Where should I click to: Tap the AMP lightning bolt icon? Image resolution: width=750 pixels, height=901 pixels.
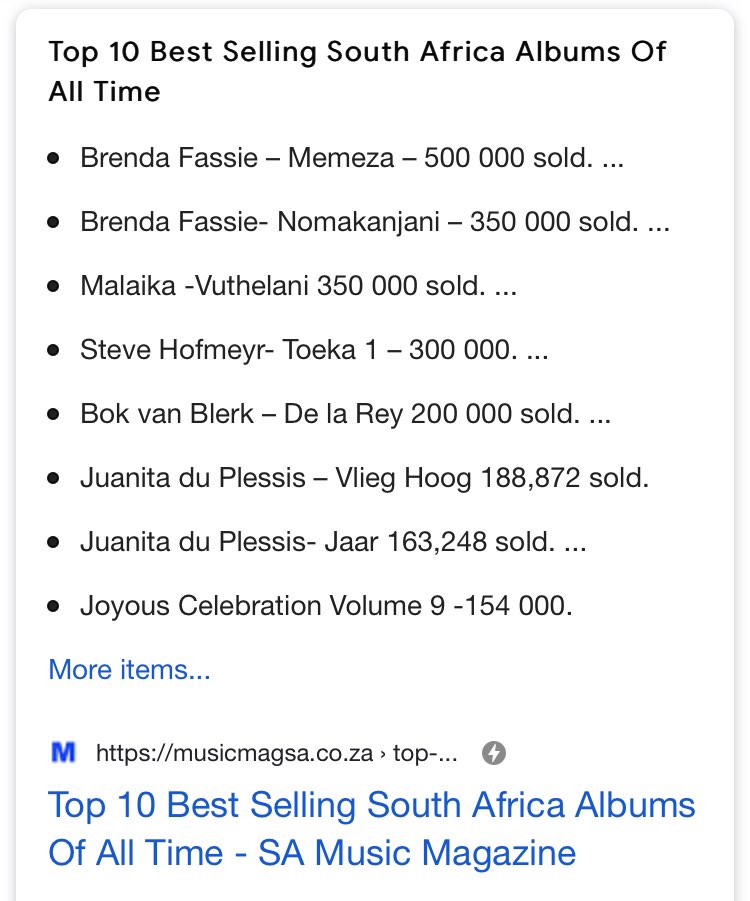(493, 753)
